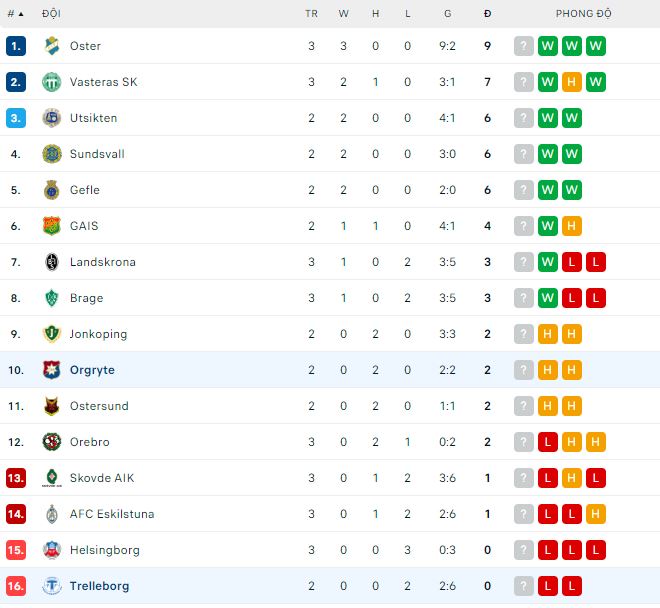660x608 pixels.
Task: Click GAIS's green W form badge
Action: (548, 226)
